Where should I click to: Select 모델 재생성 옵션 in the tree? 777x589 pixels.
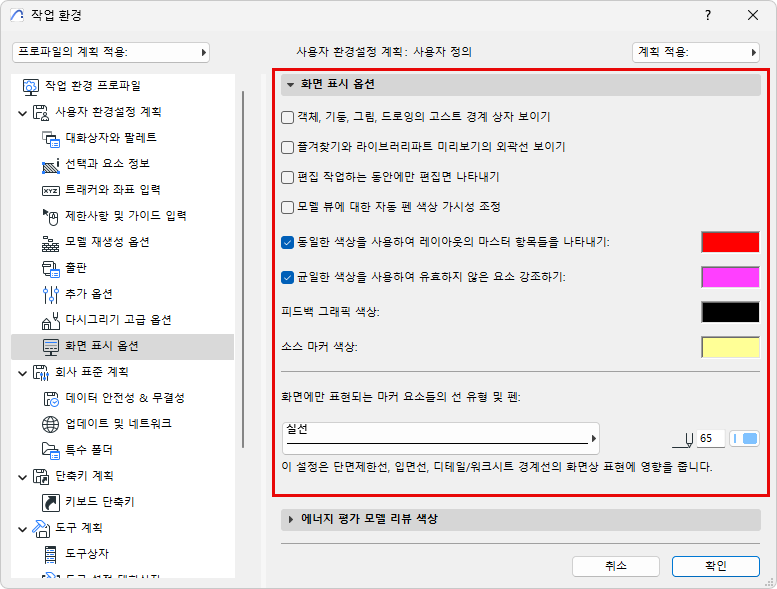pyautogui.click(x=108, y=242)
